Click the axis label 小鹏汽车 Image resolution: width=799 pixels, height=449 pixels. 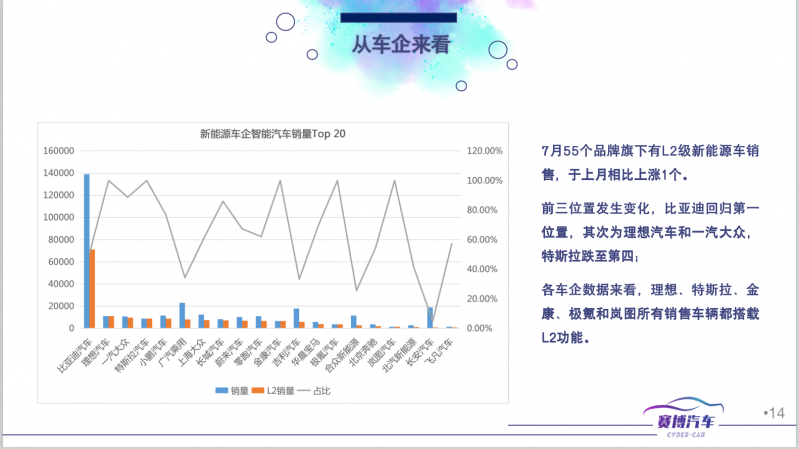point(154,352)
